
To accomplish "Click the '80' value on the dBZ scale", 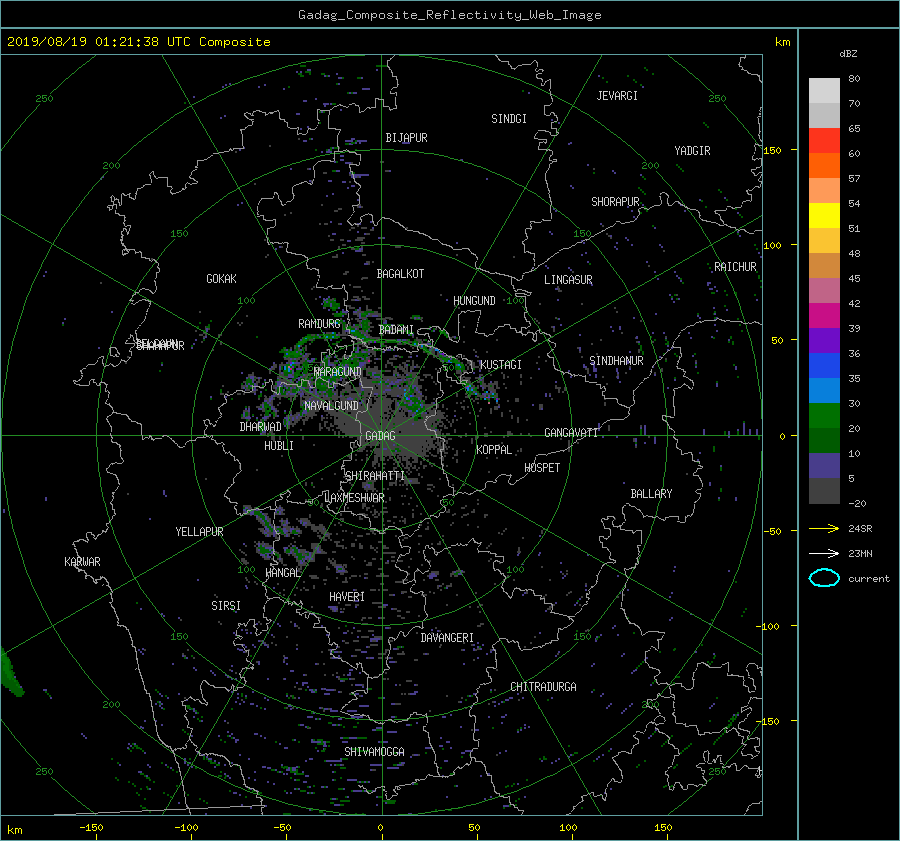I will 854,79.
